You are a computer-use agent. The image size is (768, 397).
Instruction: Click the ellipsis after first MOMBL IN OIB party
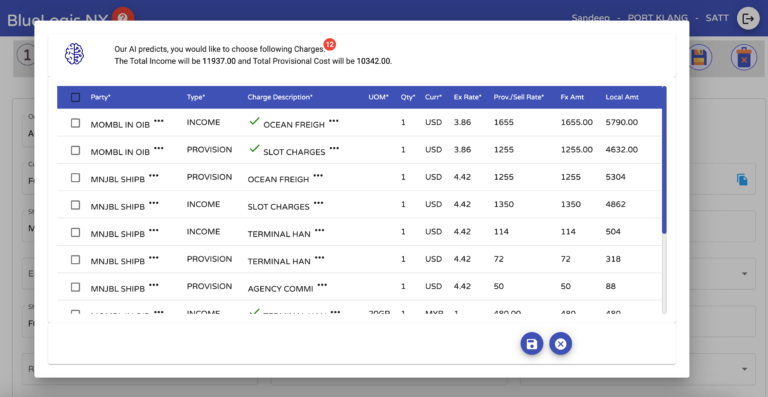click(x=159, y=120)
